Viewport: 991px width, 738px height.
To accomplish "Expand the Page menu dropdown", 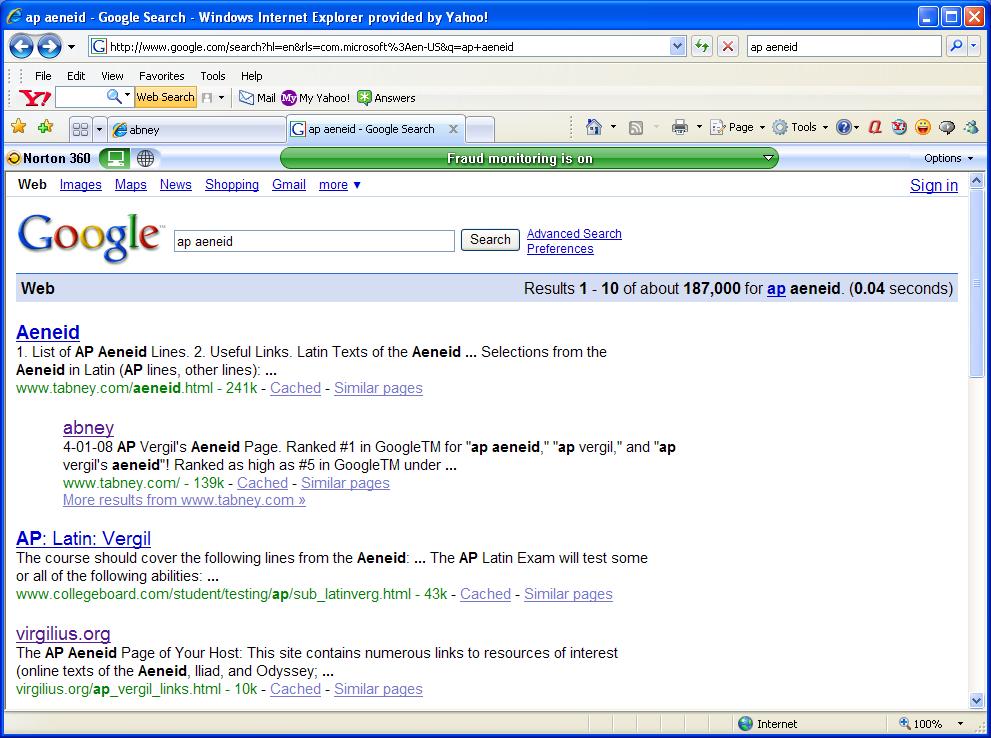I will pyautogui.click(x=762, y=128).
